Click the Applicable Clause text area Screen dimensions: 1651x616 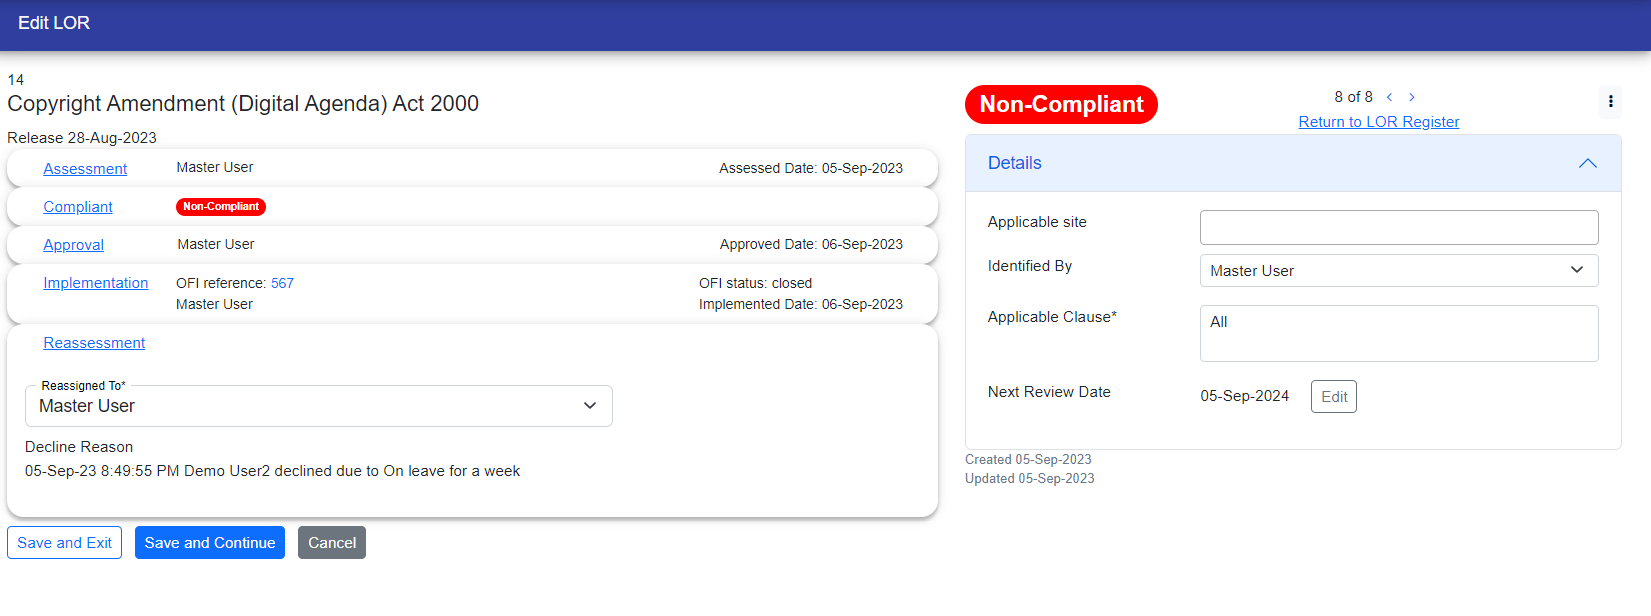tap(1398, 333)
